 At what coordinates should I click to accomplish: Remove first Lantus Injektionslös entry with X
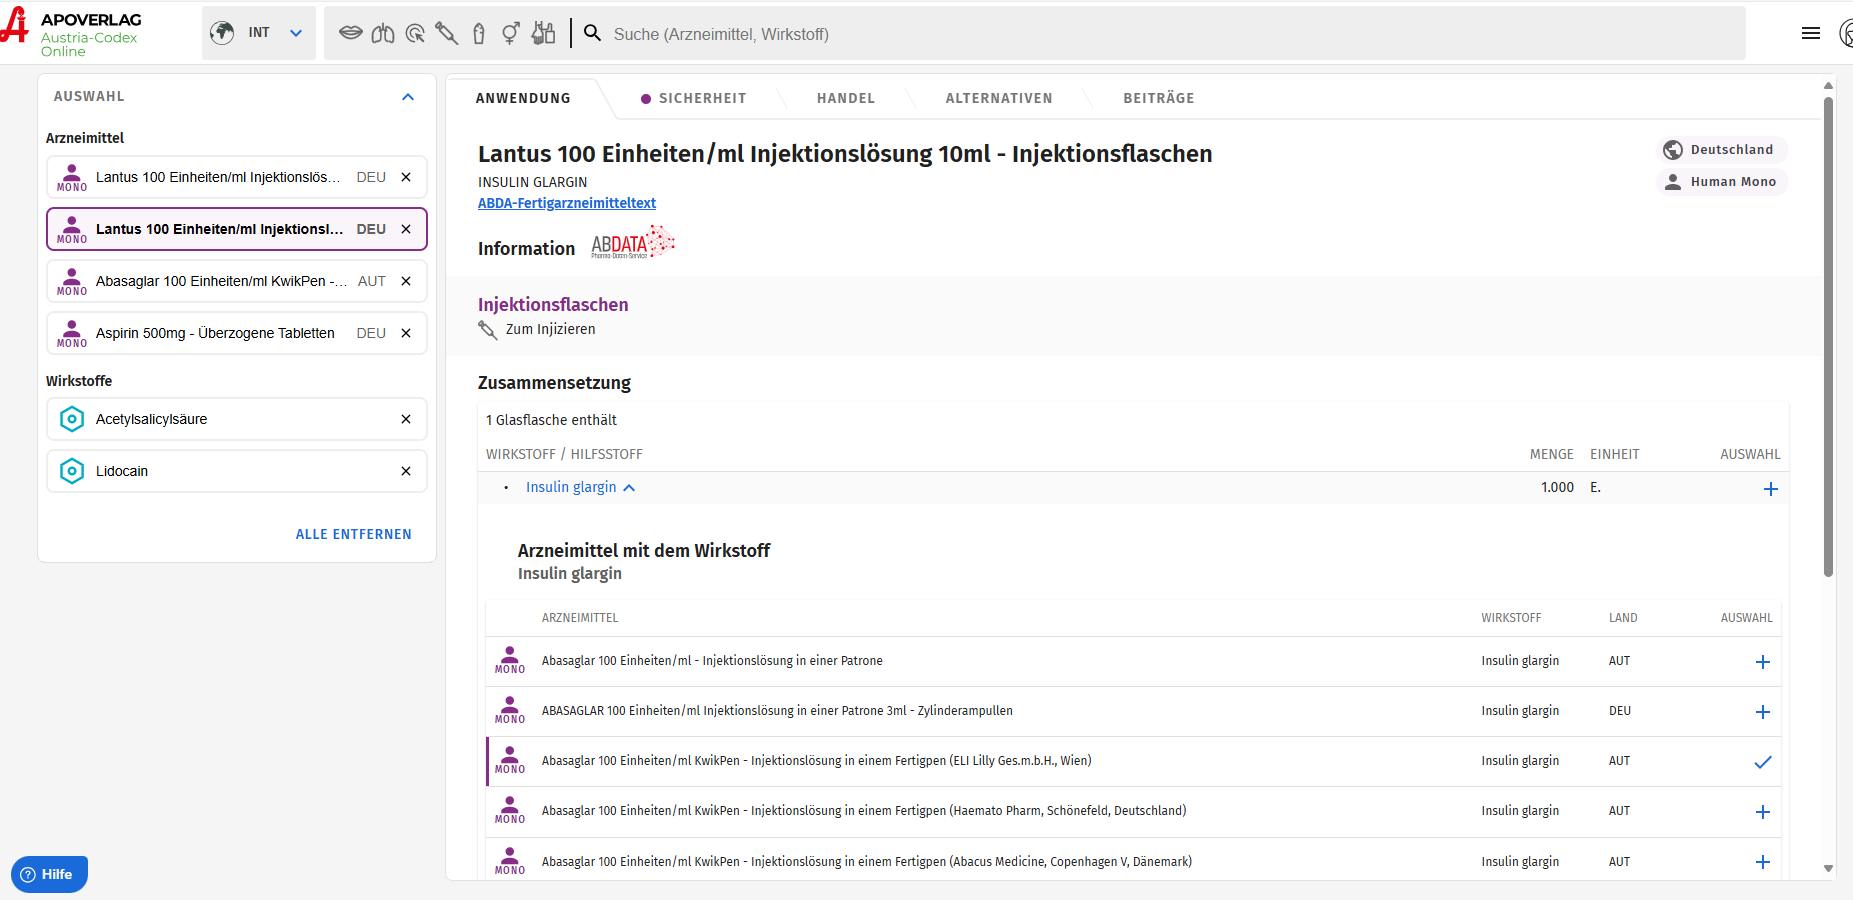pos(406,177)
